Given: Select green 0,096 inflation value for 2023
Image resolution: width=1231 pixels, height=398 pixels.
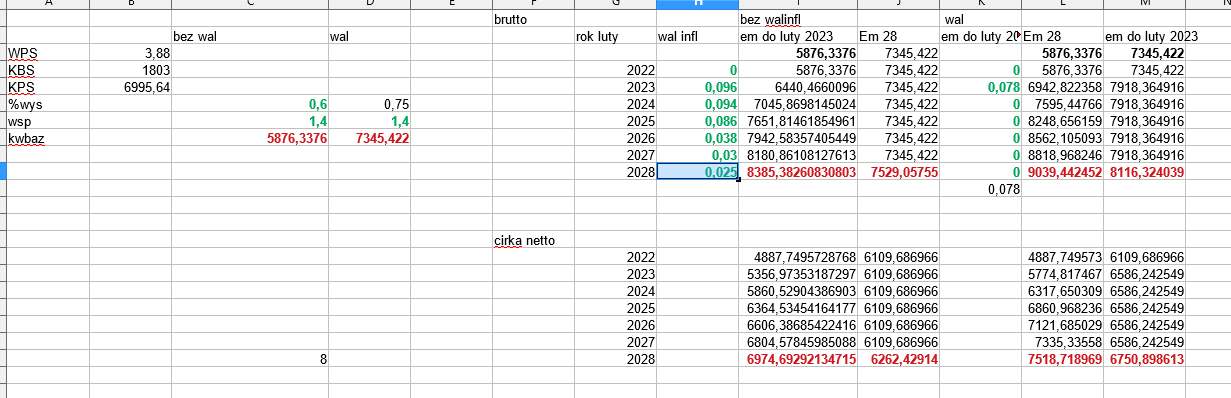Looking at the screenshot, I should [697, 87].
